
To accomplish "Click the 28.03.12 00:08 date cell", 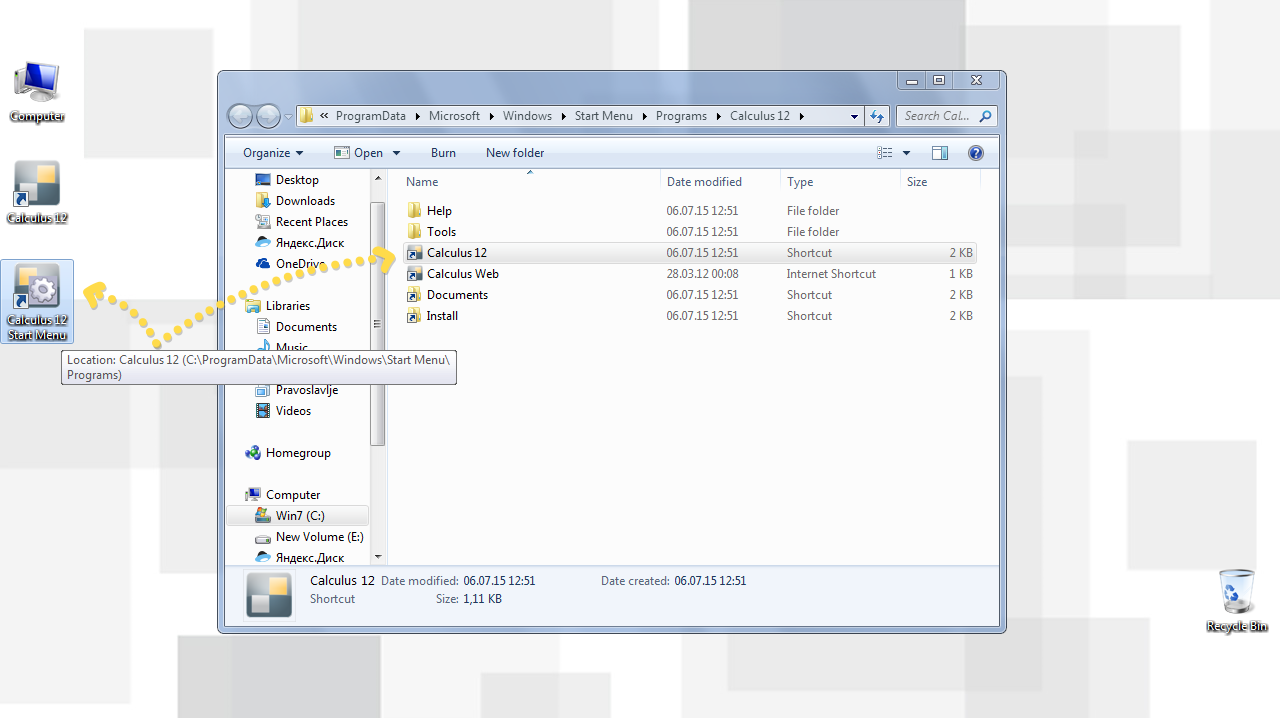I will (x=702, y=274).
